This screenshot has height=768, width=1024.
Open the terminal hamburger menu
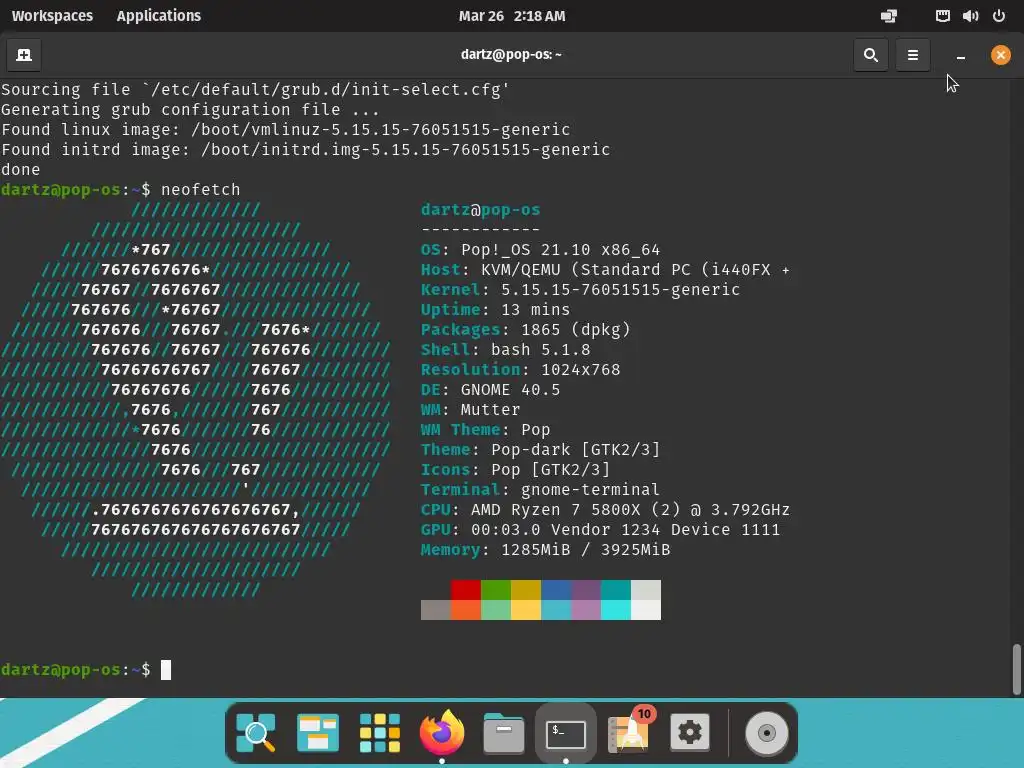tap(913, 55)
